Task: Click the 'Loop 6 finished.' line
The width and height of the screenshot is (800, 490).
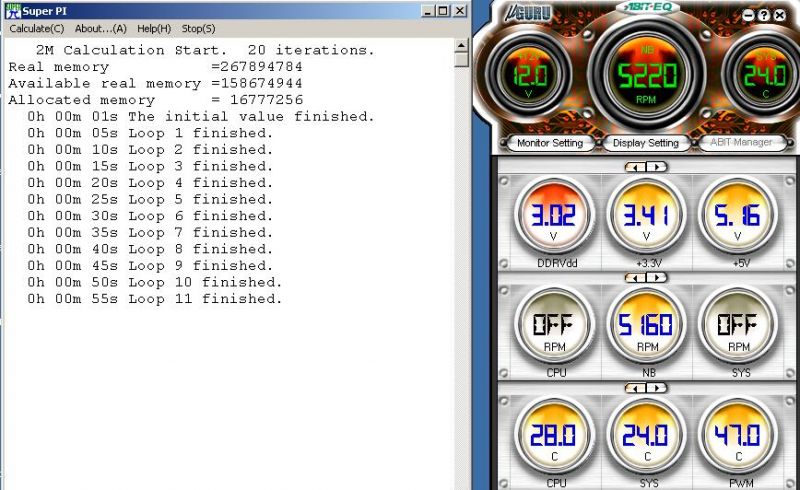Action: click(150, 216)
